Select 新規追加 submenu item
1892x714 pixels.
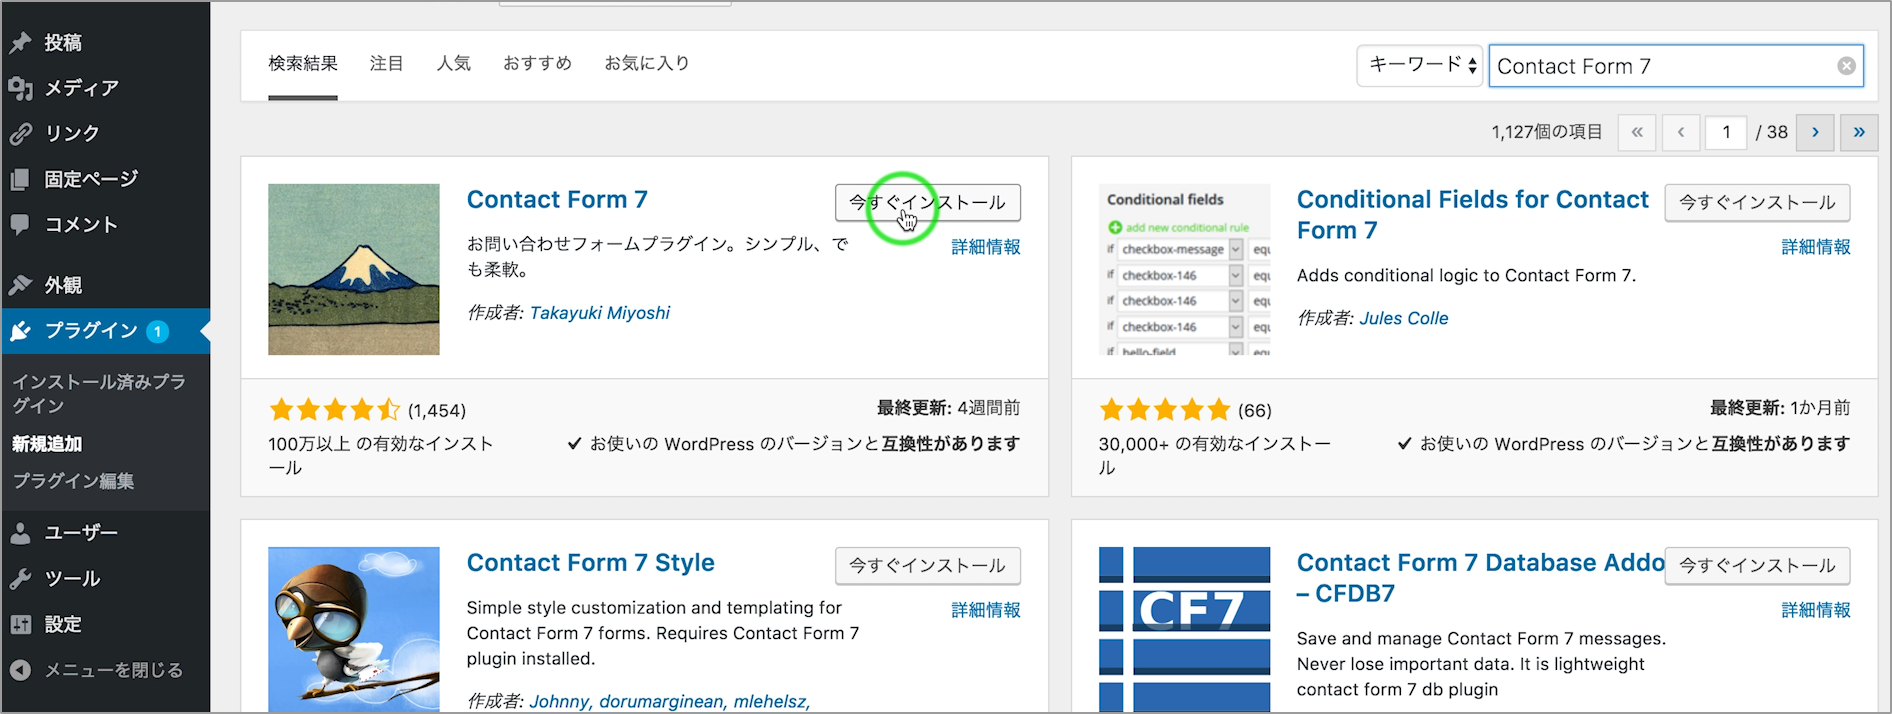tap(47, 444)
